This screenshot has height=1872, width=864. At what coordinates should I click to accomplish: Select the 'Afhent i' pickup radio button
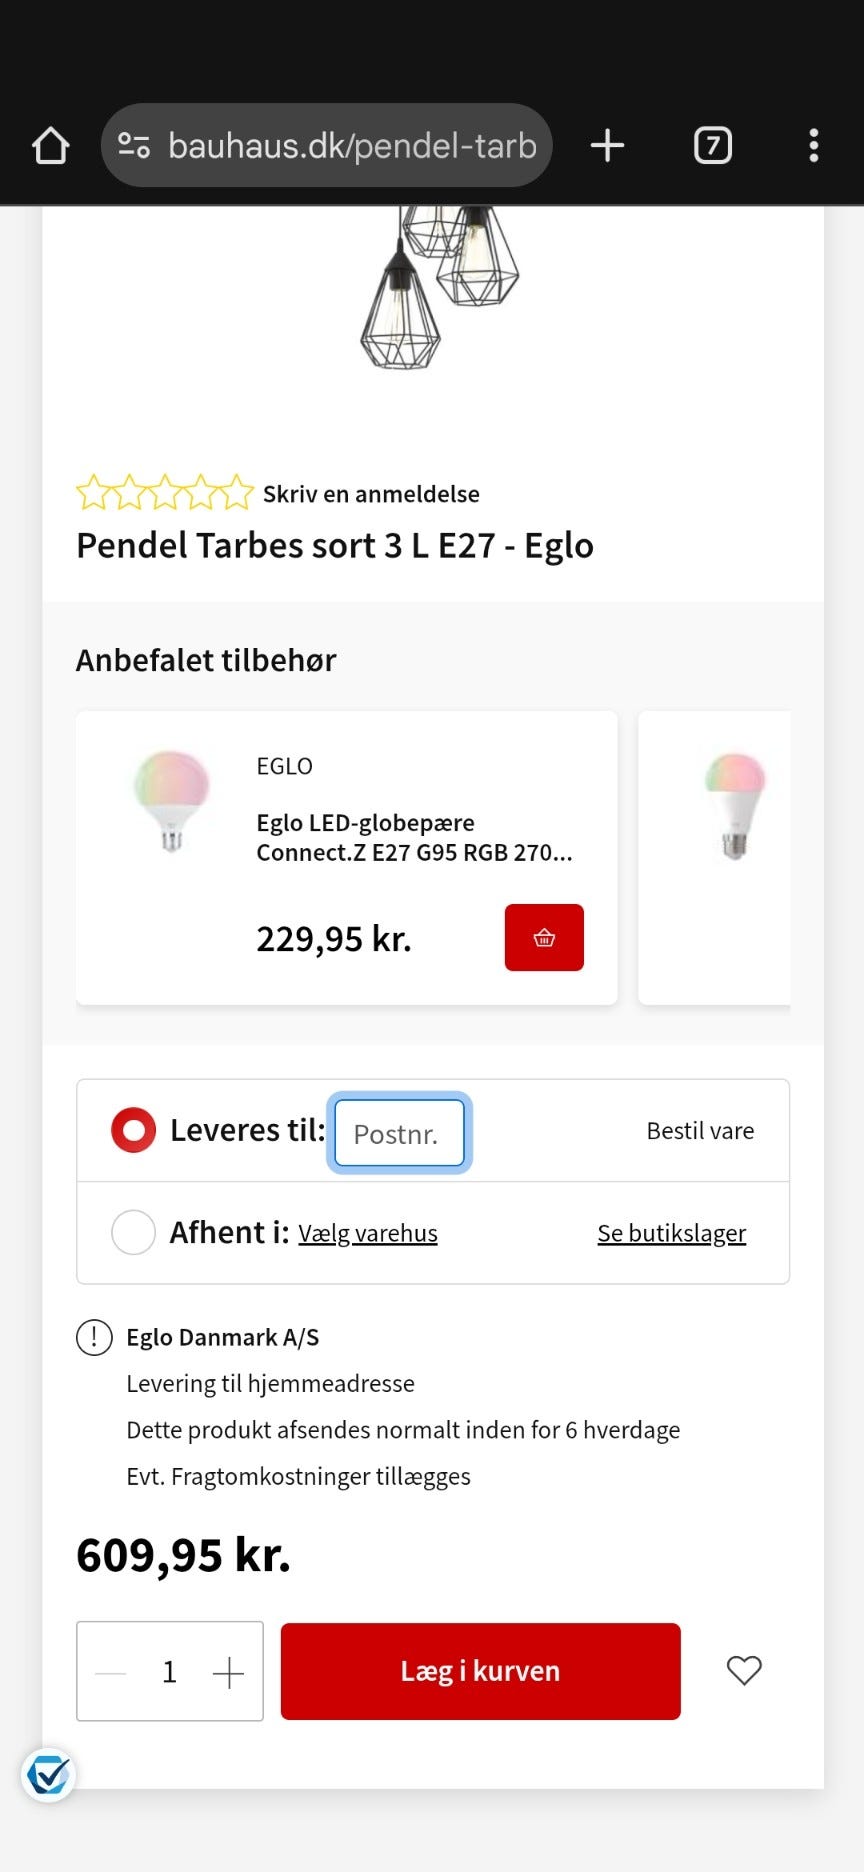[x=133, y=1232]
